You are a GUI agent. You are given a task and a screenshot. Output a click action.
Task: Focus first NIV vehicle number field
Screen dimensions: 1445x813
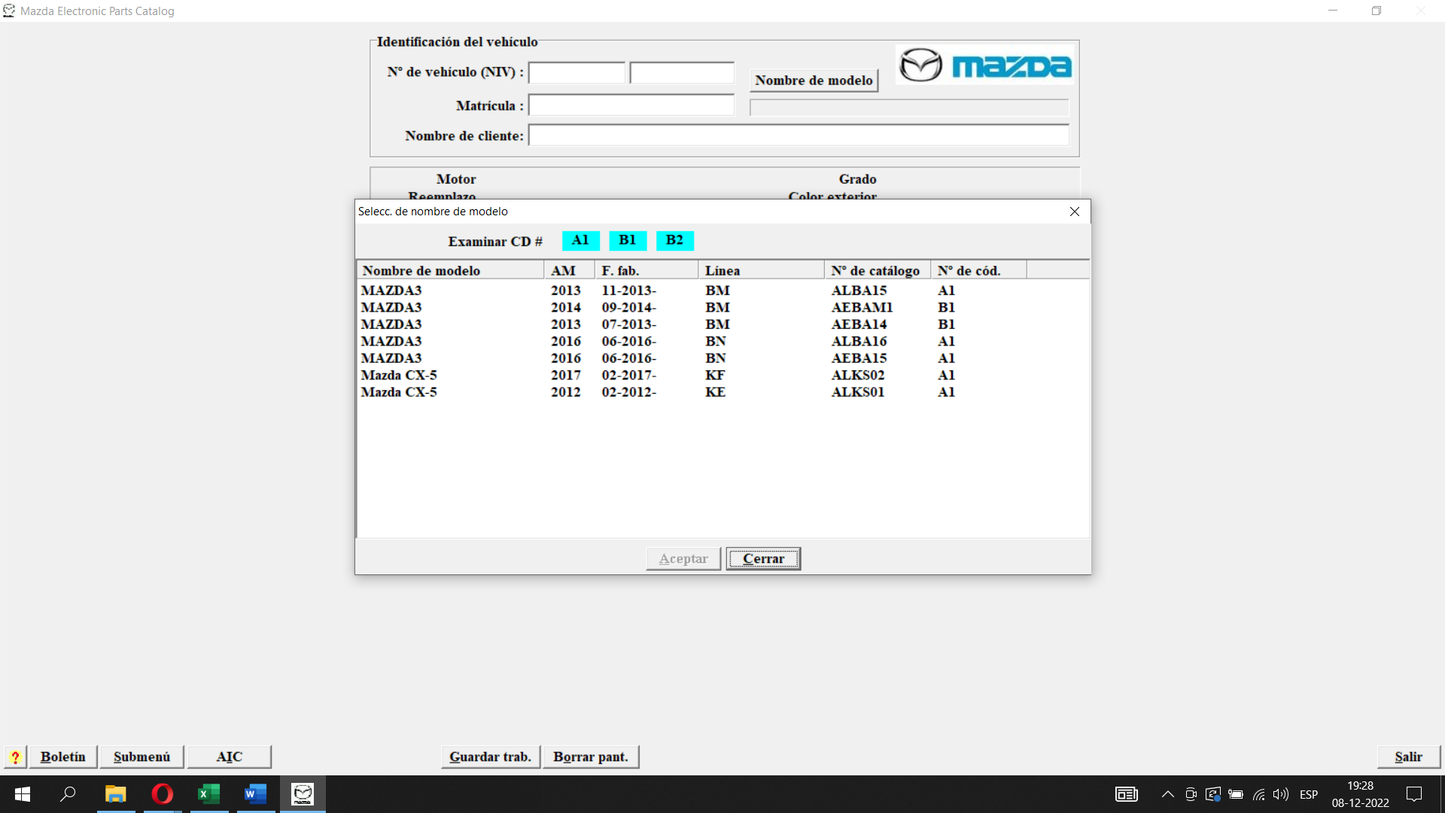[577, 73]
